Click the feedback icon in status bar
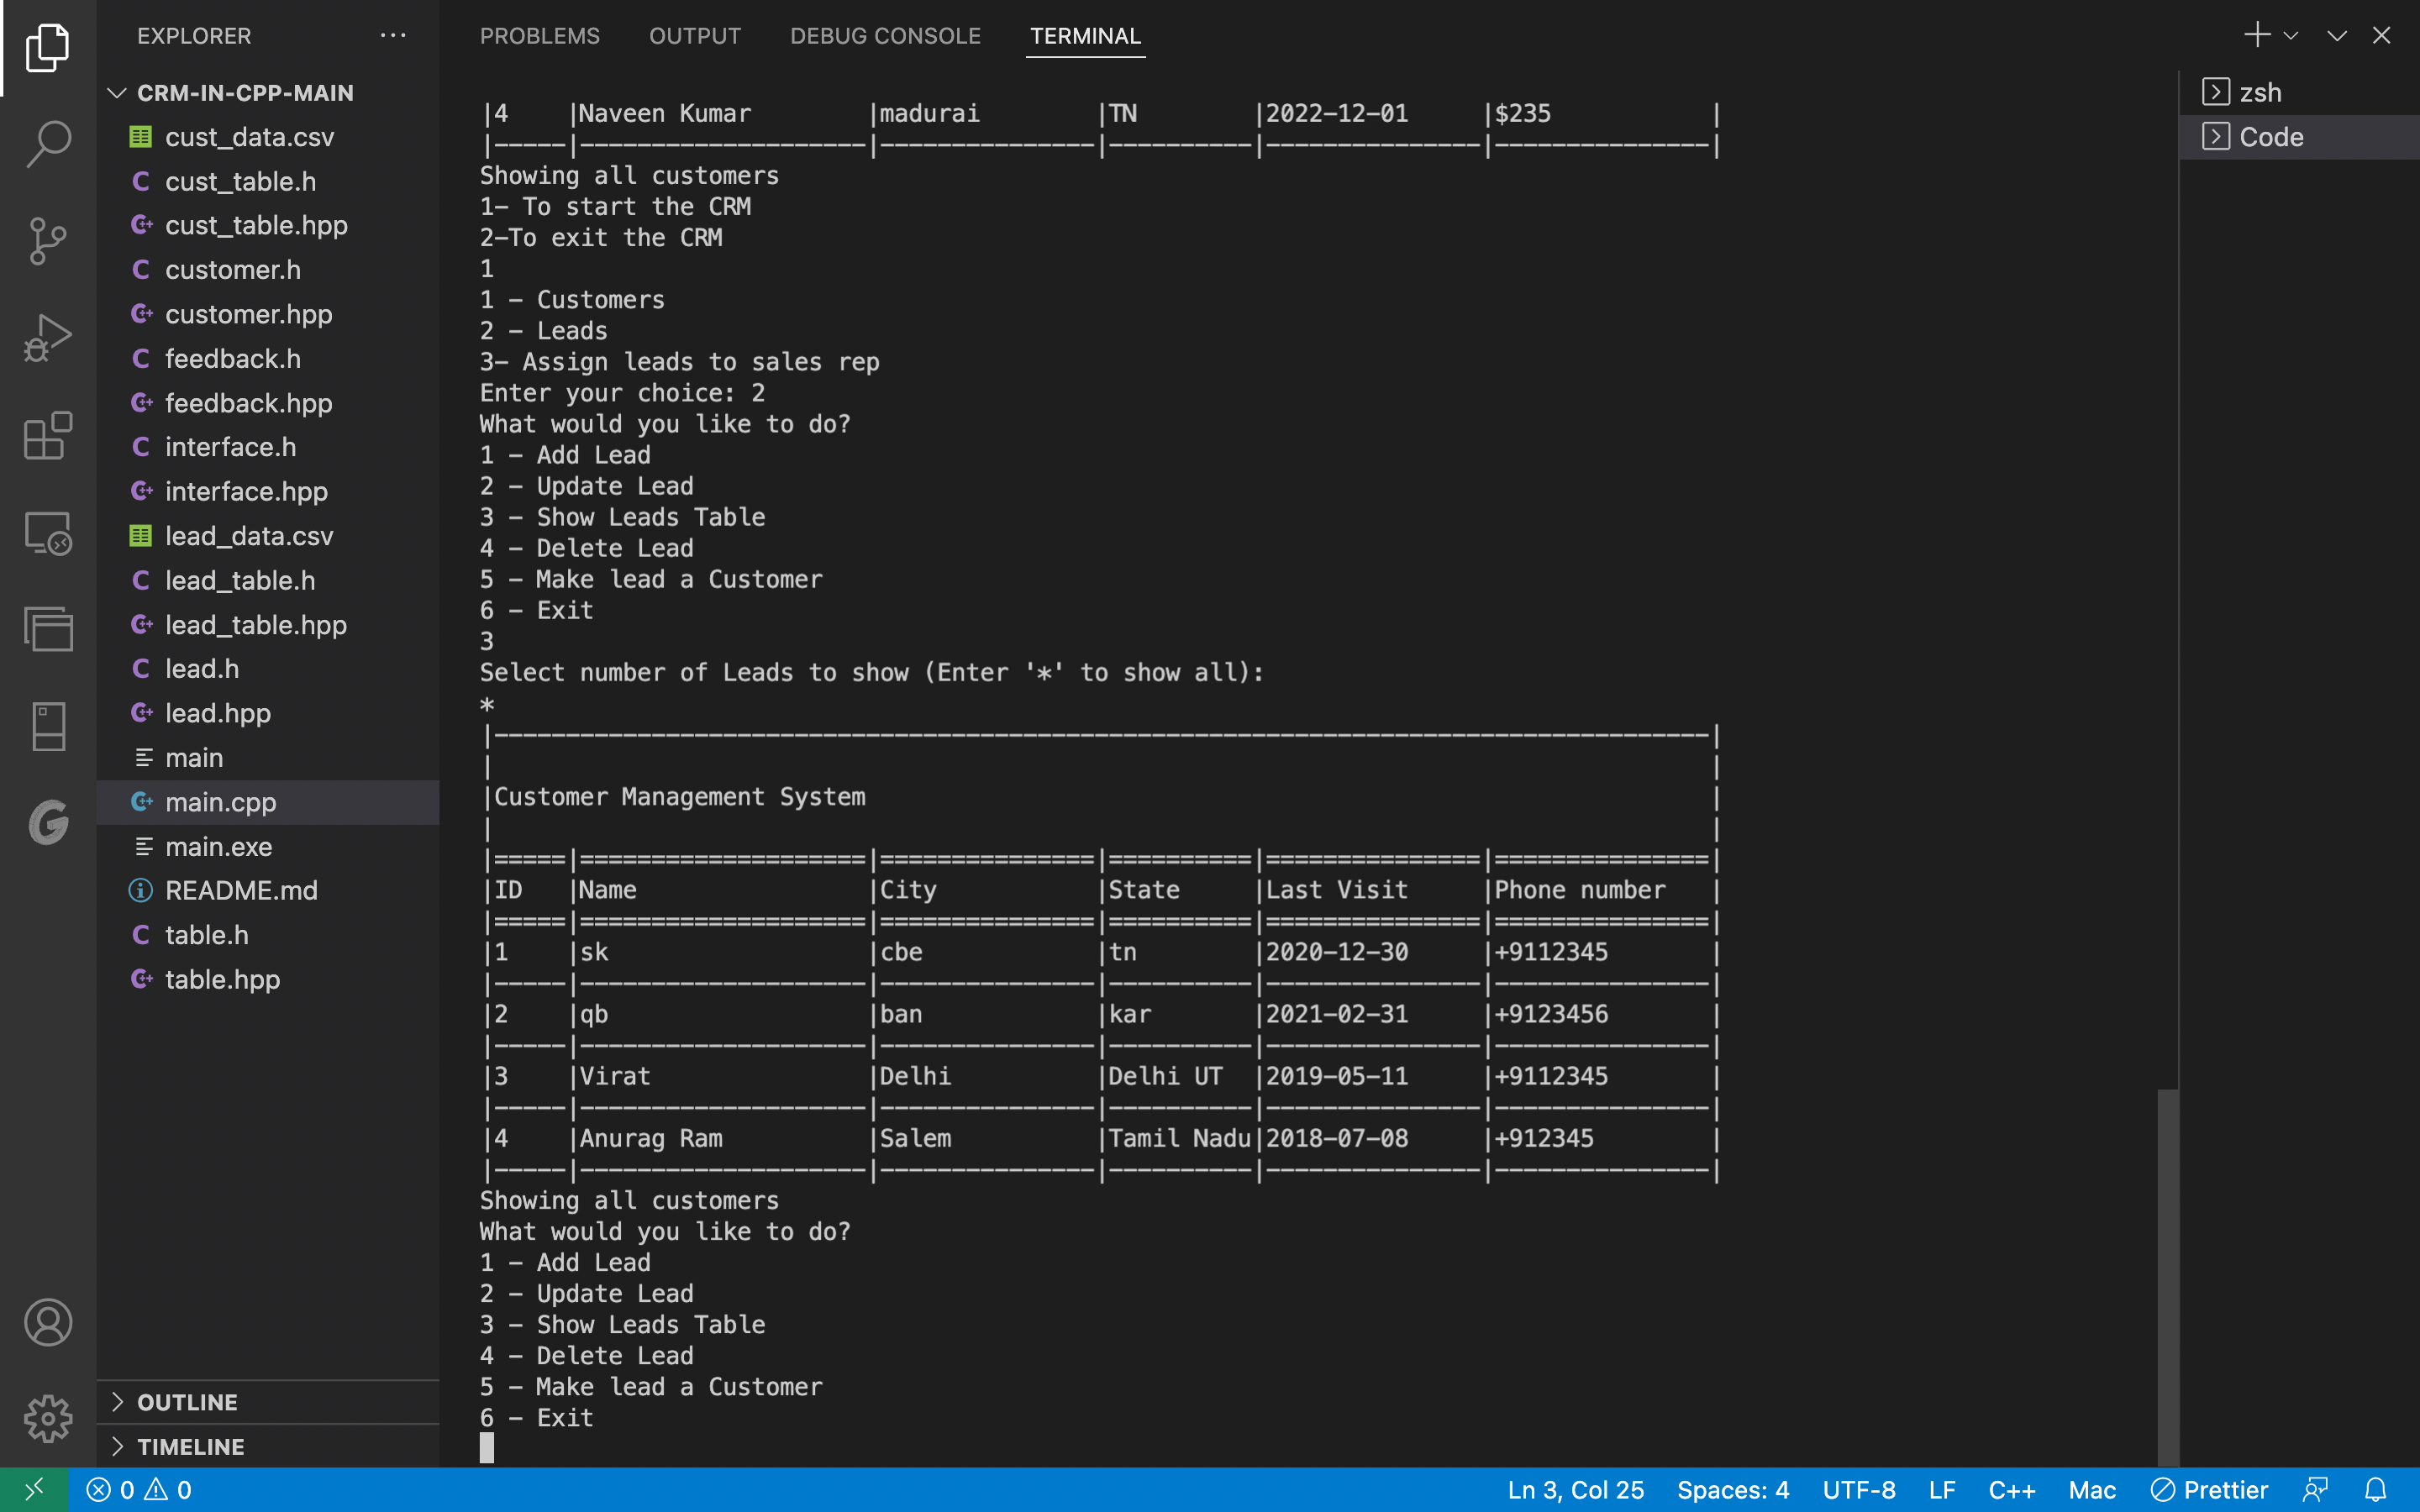2420x1512 pixels. (x=2315, y=1490)
